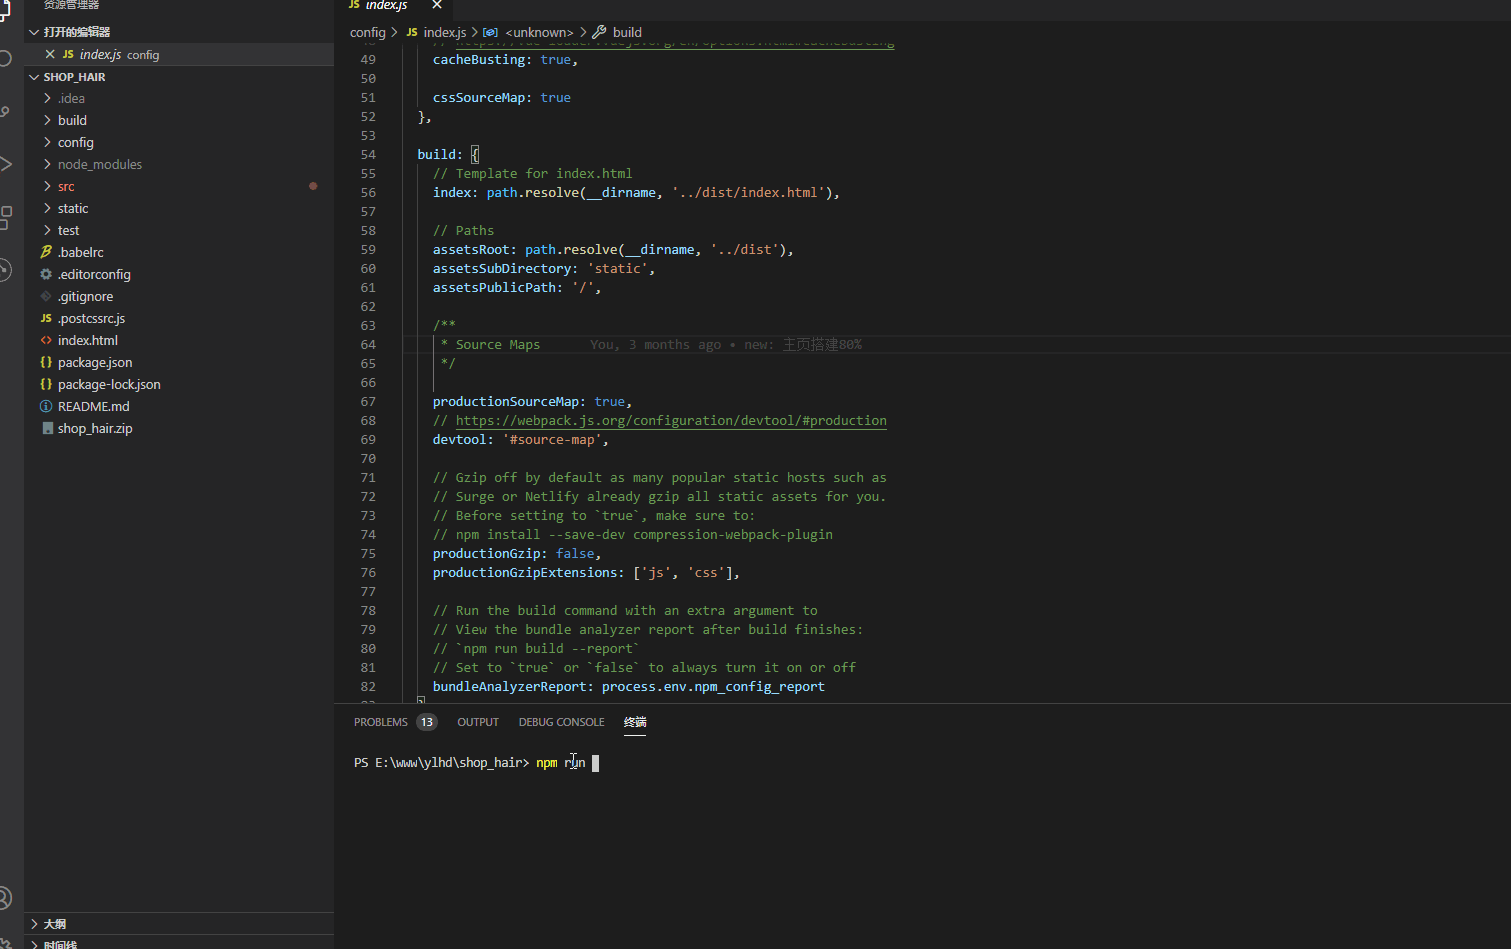
Task: Click the '* Source Maps' comment text
Action: tap(490, 345)
